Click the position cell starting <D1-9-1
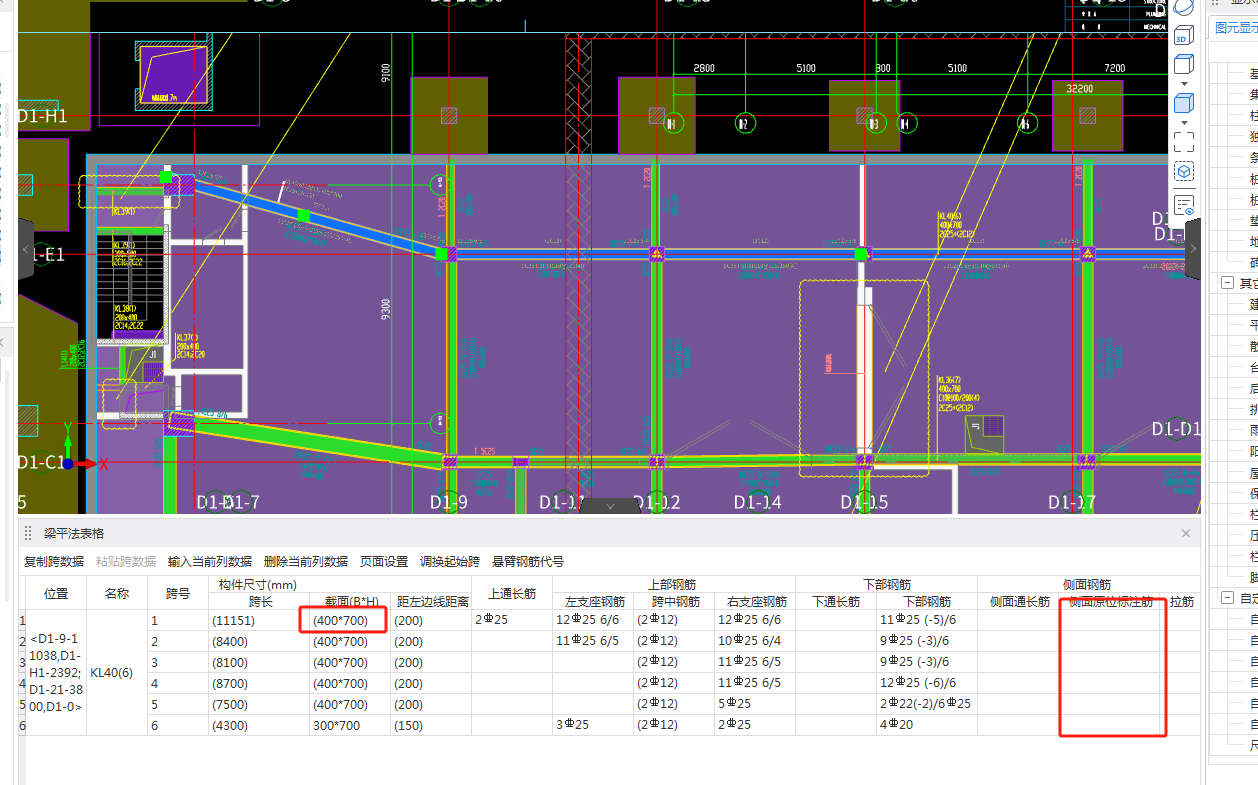 (55, 673)
